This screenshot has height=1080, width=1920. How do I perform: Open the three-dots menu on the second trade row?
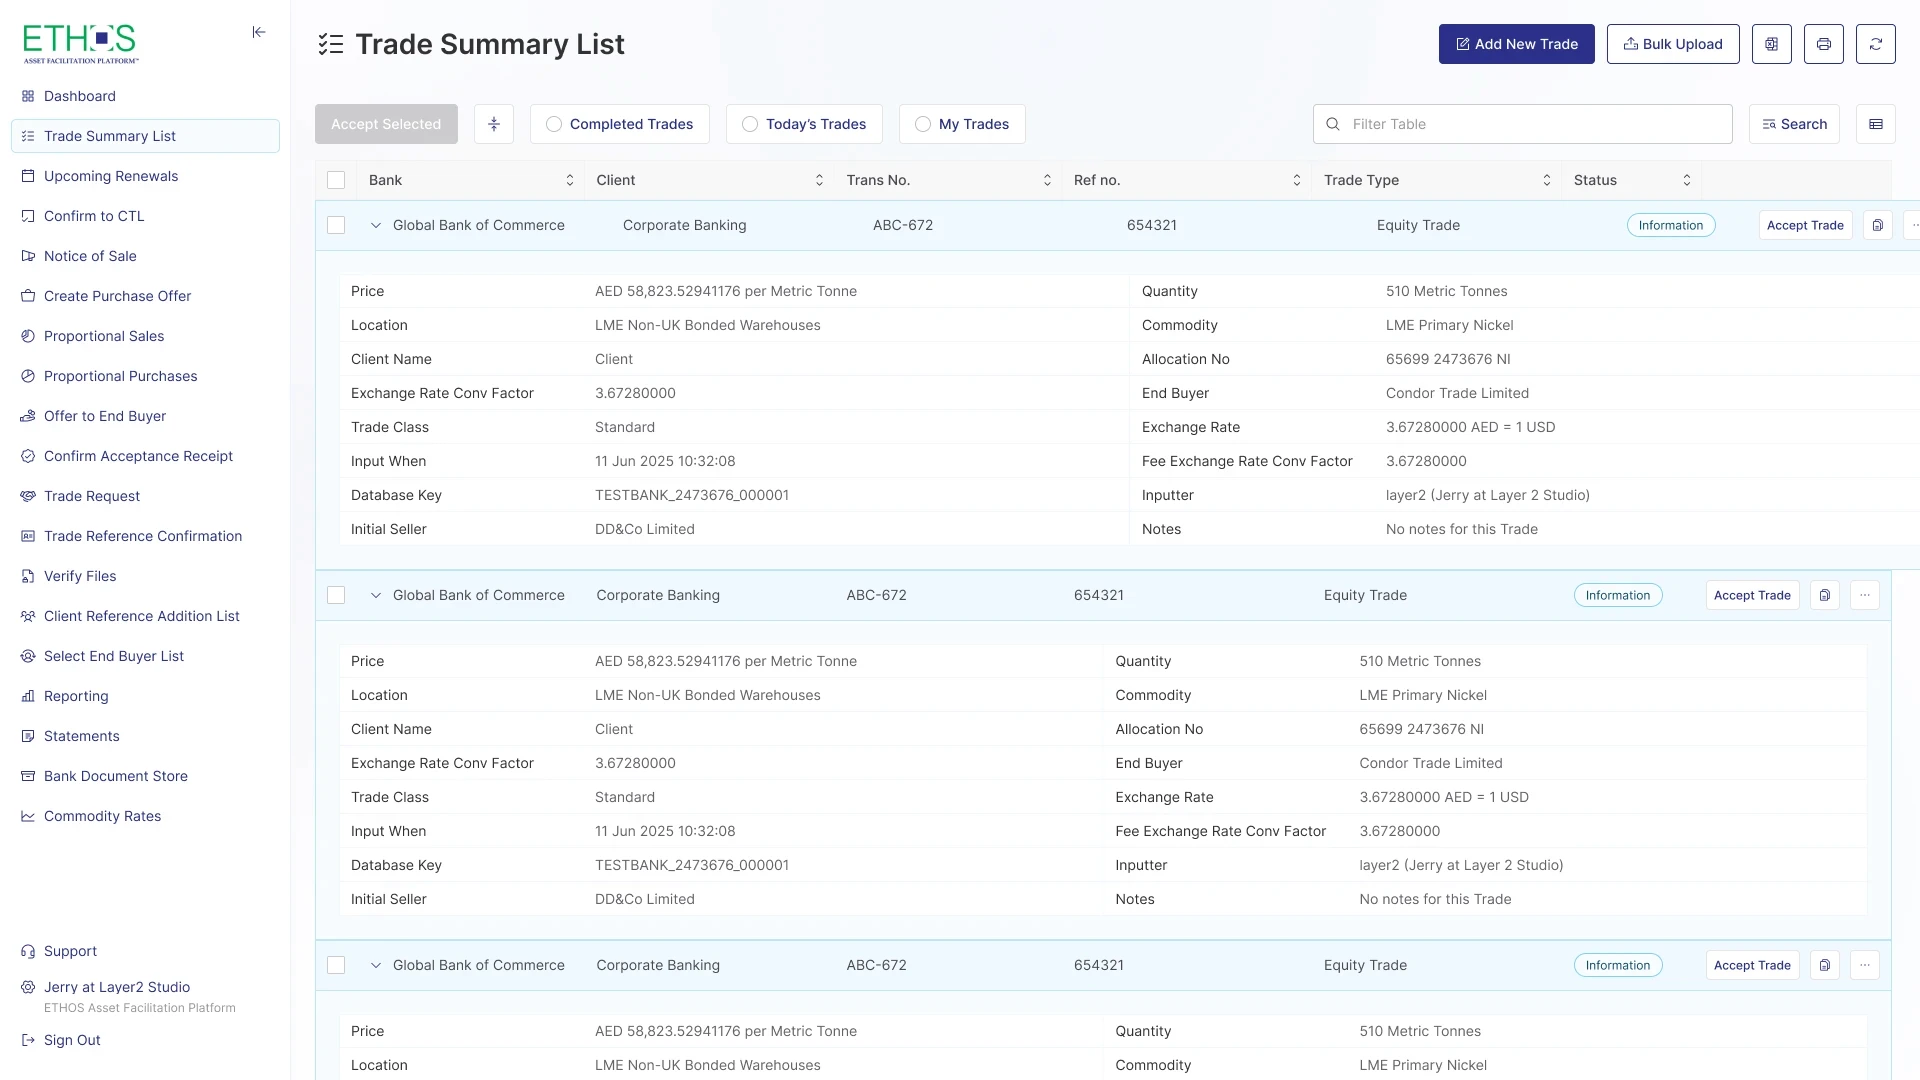[1864, 595]
